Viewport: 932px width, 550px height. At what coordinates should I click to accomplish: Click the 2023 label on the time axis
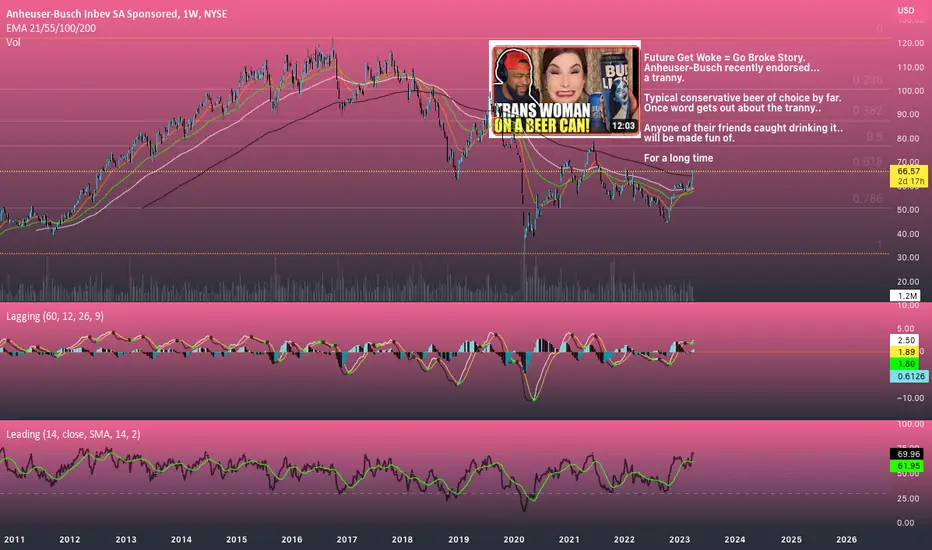[x=679, y=539]
